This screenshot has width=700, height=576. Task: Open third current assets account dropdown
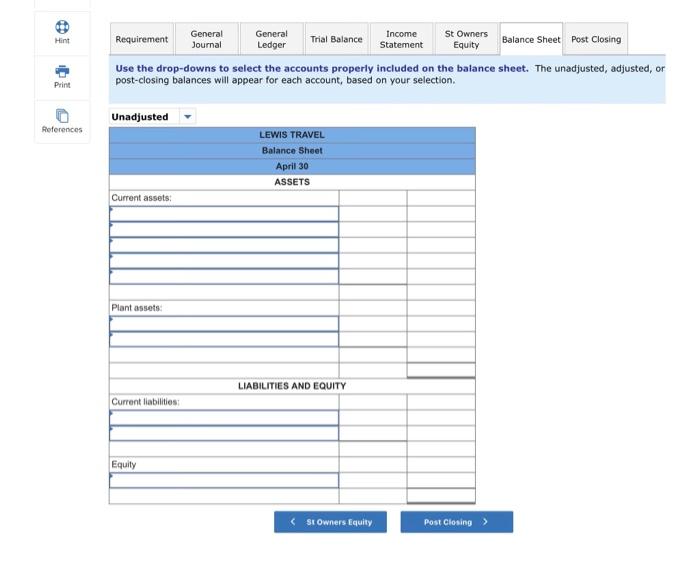tap(224, 245)
